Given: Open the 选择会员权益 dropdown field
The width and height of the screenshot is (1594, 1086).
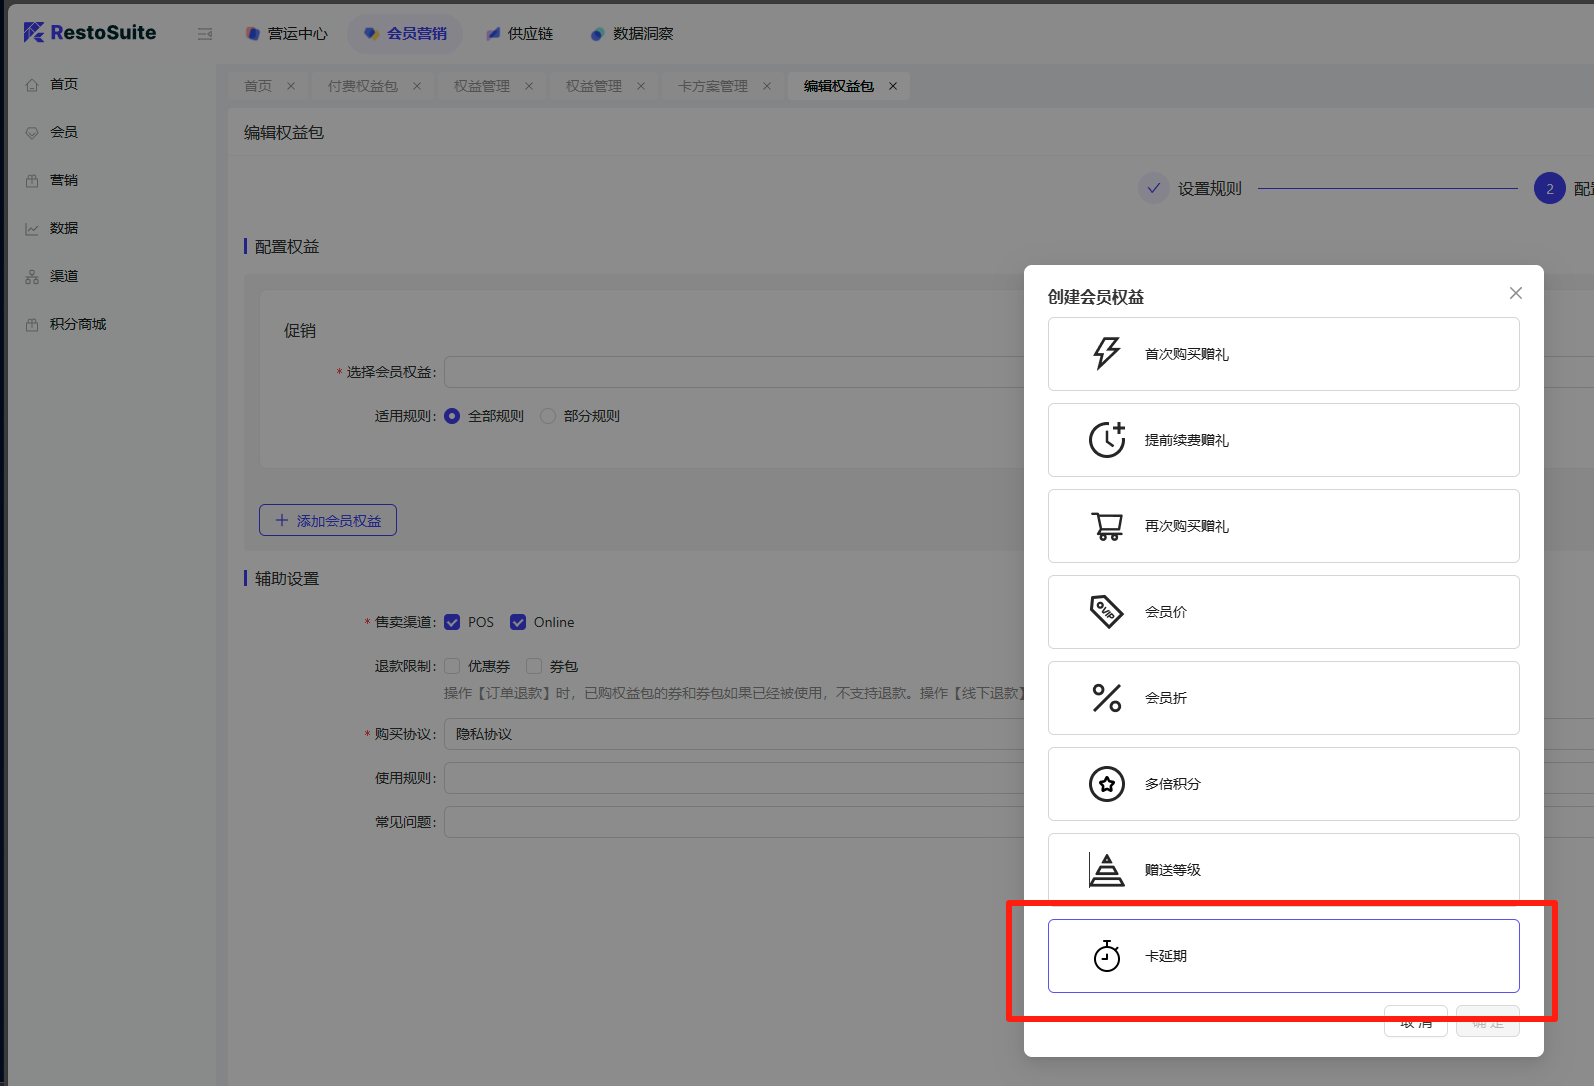Looking at the screenshot, I should tap(735, 372).
